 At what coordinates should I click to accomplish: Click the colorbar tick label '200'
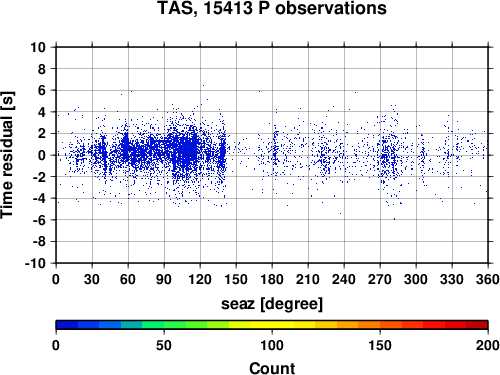pos(488,345)
